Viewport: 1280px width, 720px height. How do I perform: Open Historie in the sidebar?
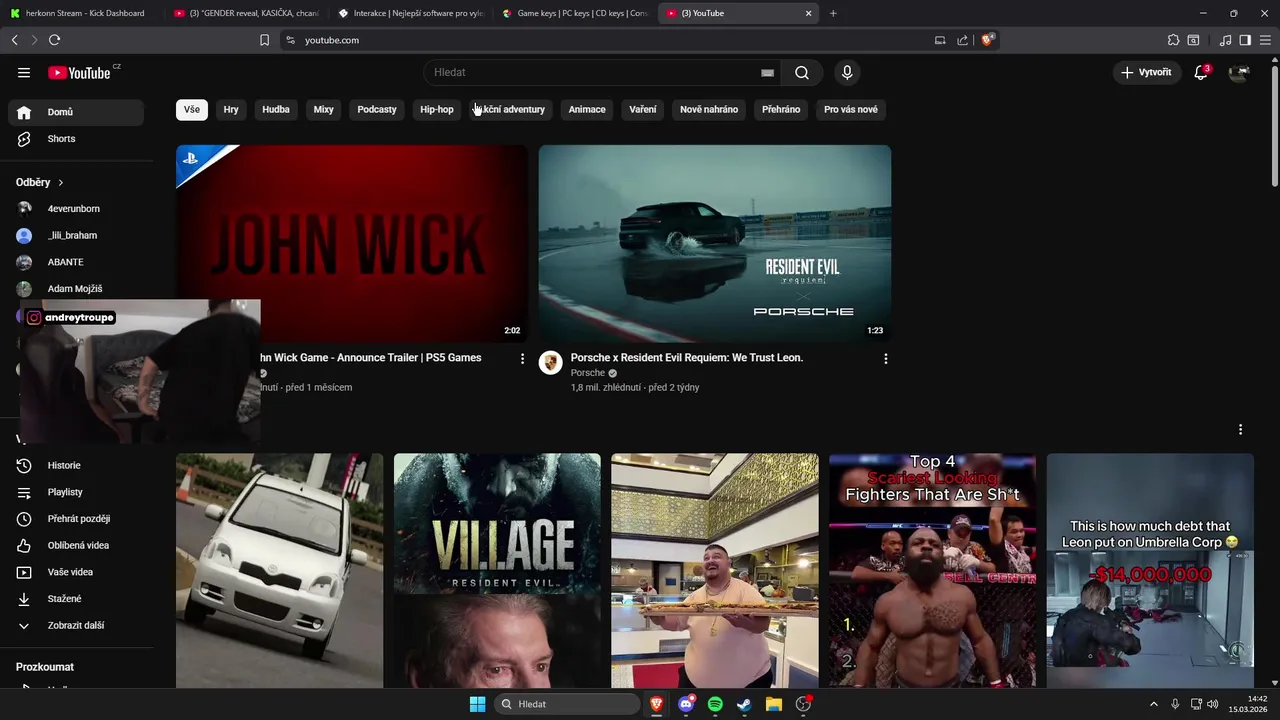click(76, 465)
